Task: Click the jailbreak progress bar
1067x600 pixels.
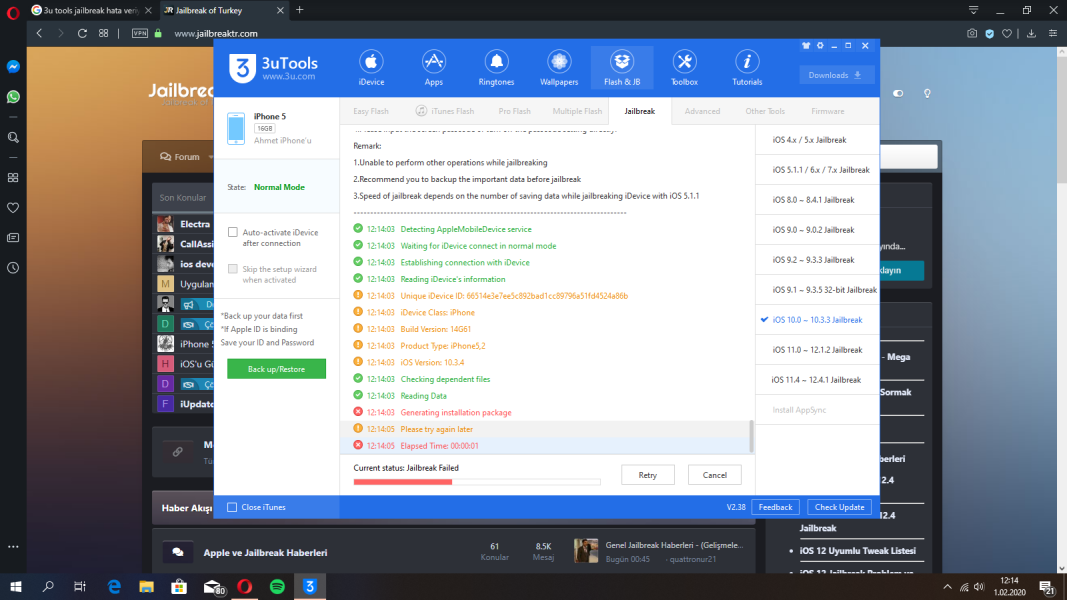Action: pyautogui.click(x=477, y=482)
